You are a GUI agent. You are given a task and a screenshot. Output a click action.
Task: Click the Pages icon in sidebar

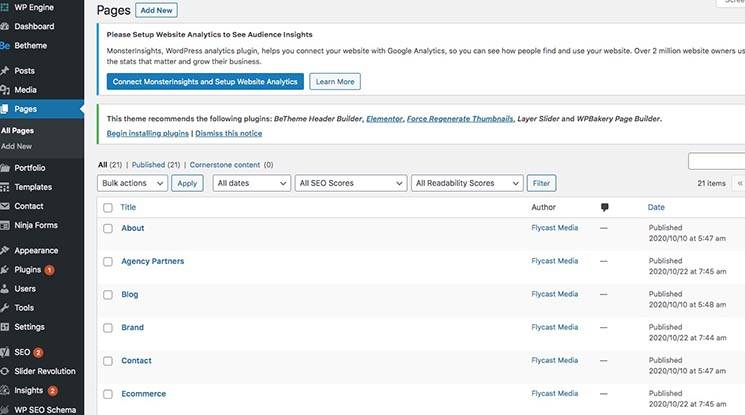(x=4, y=109)
